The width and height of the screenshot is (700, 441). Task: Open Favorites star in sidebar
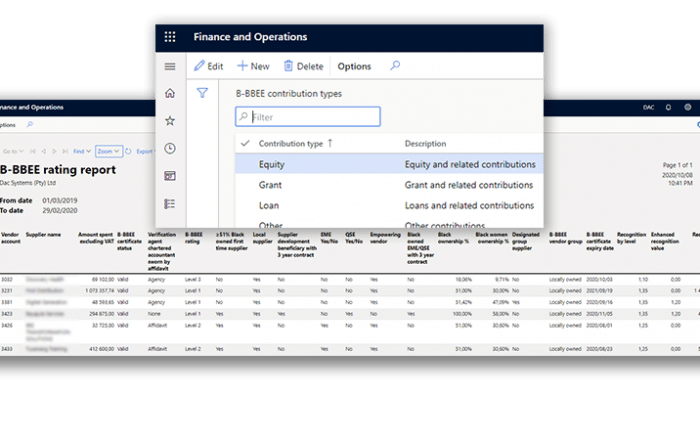170,121
